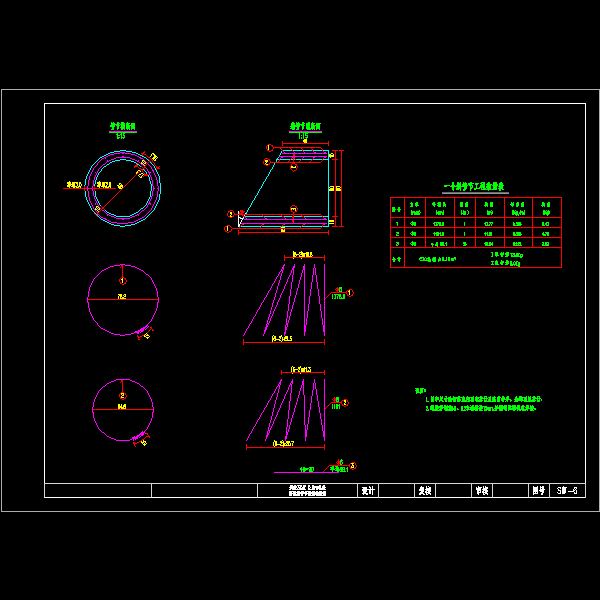The height and width of the screenshot is (600, 600).
Task: Click the 设计 cell in title block
Action: [367, 491]
